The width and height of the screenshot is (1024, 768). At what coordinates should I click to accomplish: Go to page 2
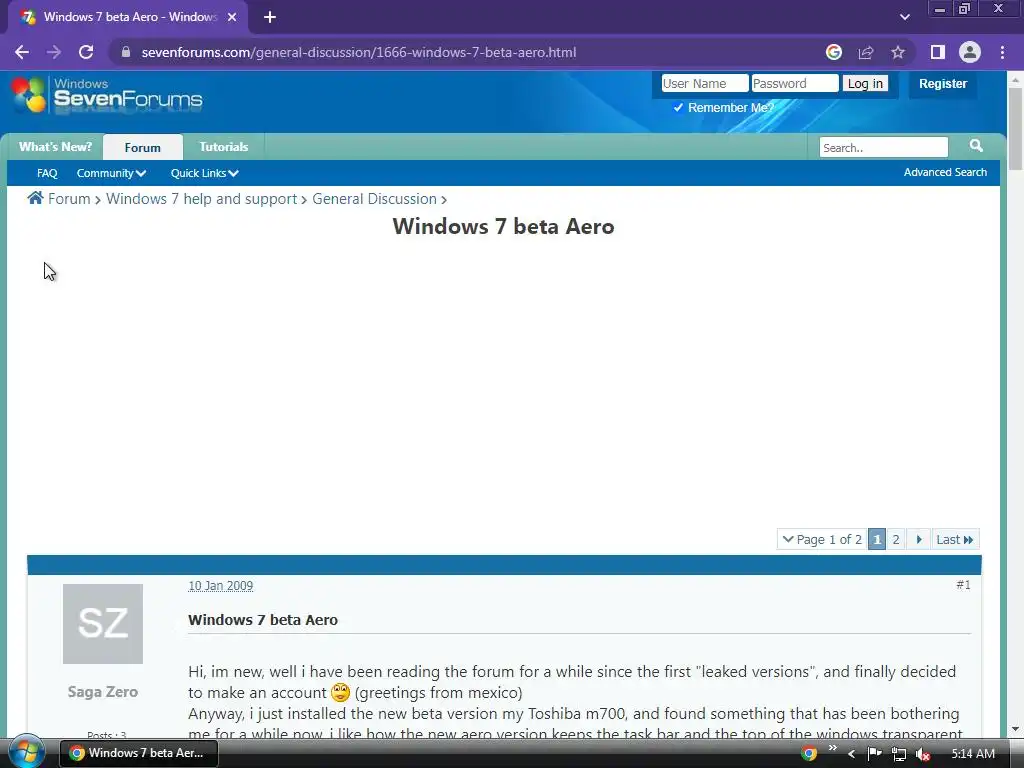[x=895, y=539]
